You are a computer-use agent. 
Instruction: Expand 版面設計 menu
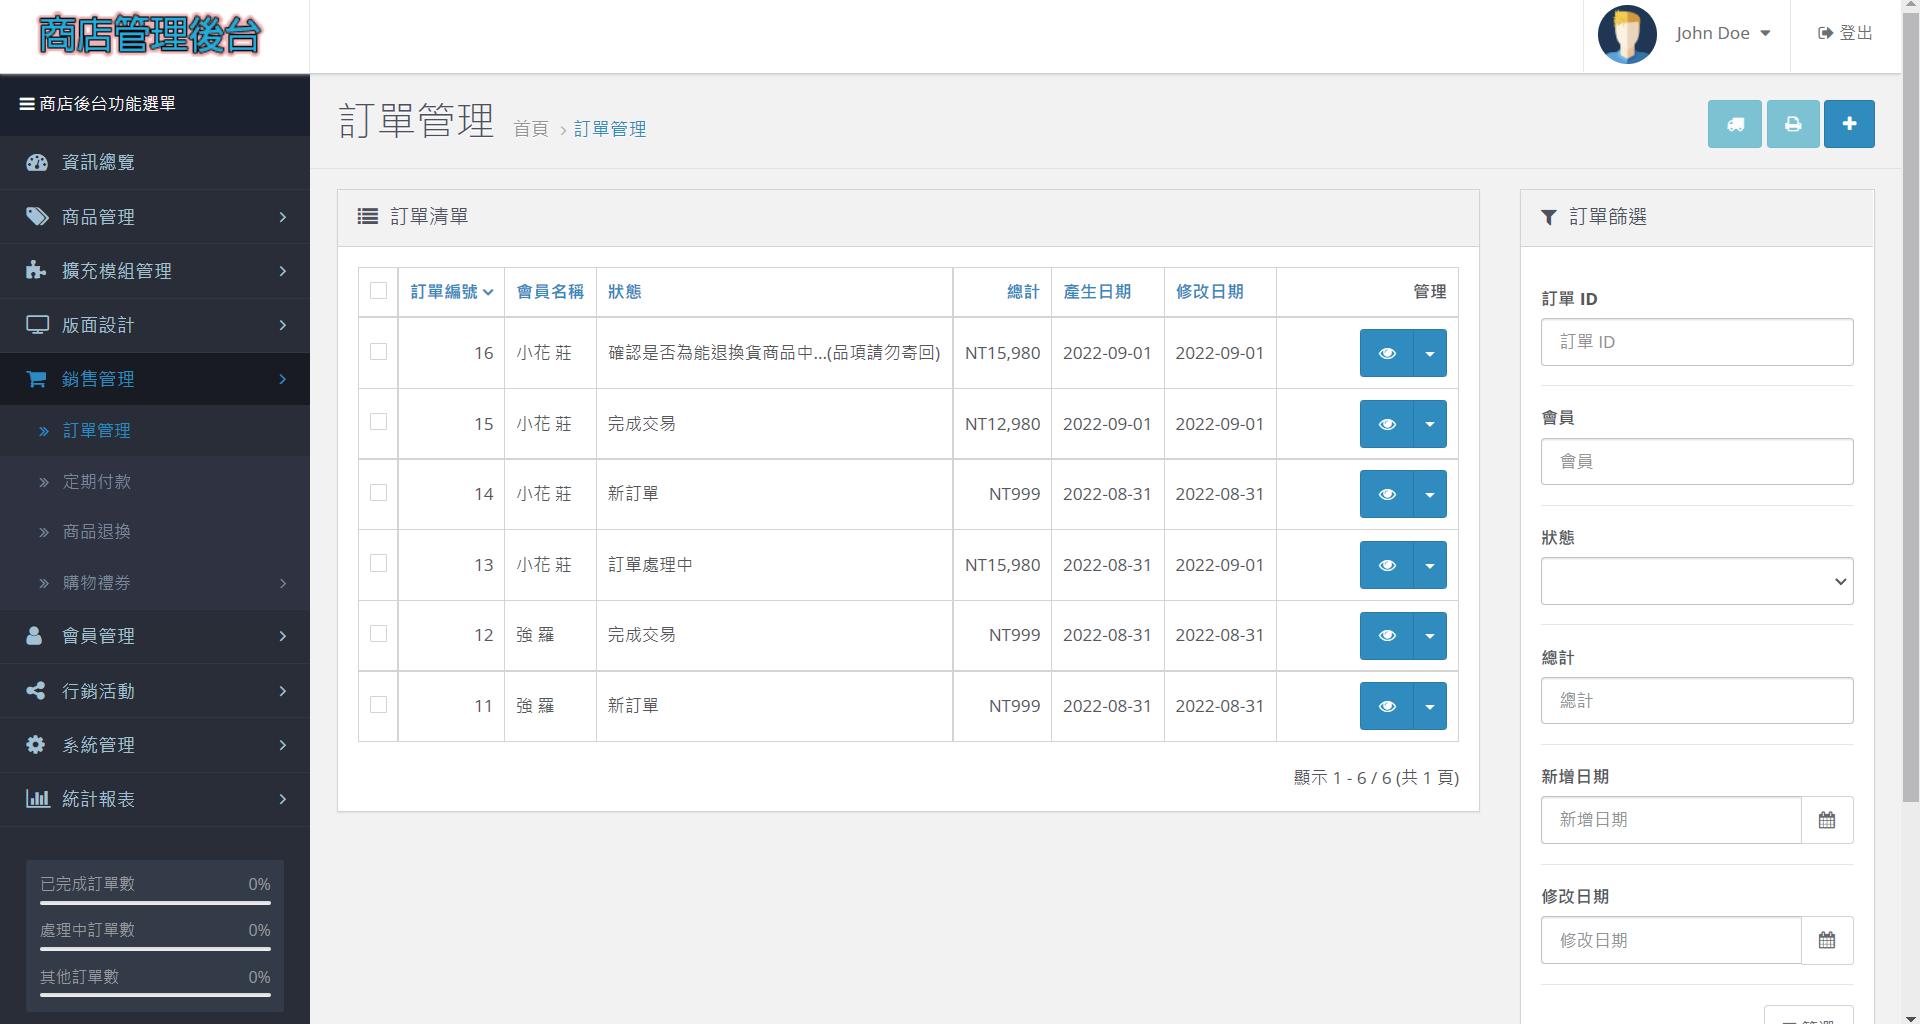coord(155,325)
